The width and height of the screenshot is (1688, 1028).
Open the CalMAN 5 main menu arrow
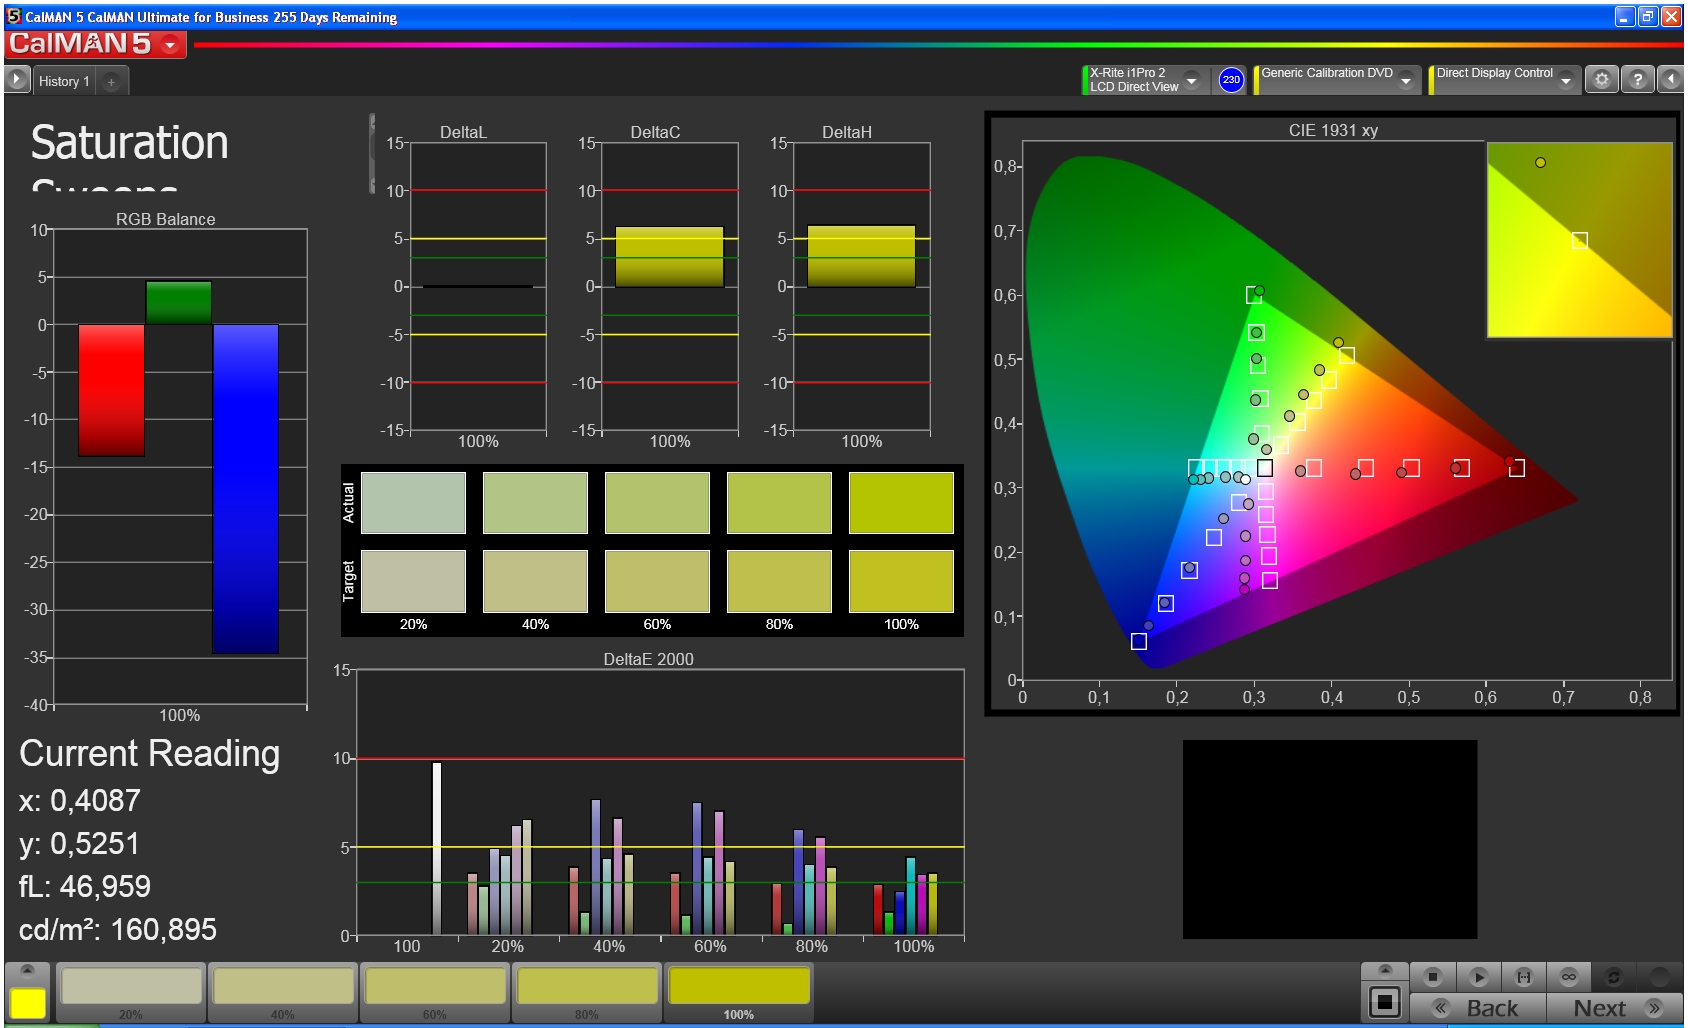coord(170,45)
